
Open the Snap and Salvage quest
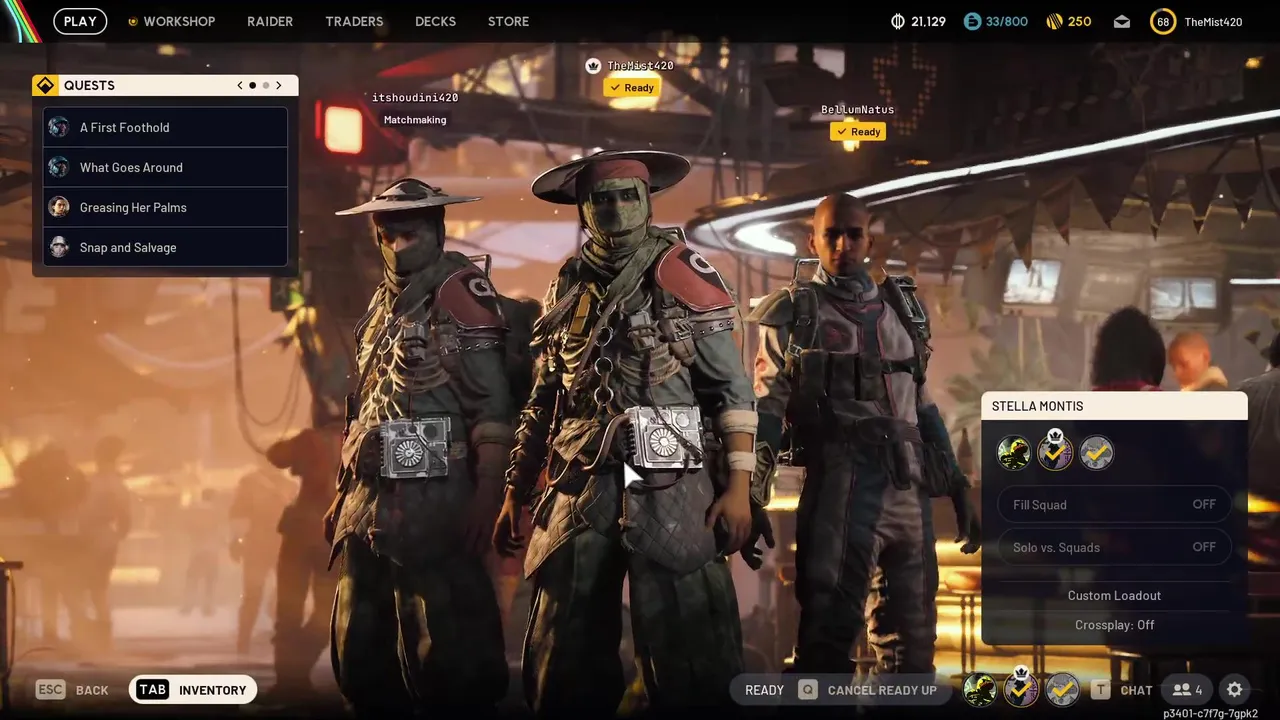pyautogui.click(x=166, y=247)
